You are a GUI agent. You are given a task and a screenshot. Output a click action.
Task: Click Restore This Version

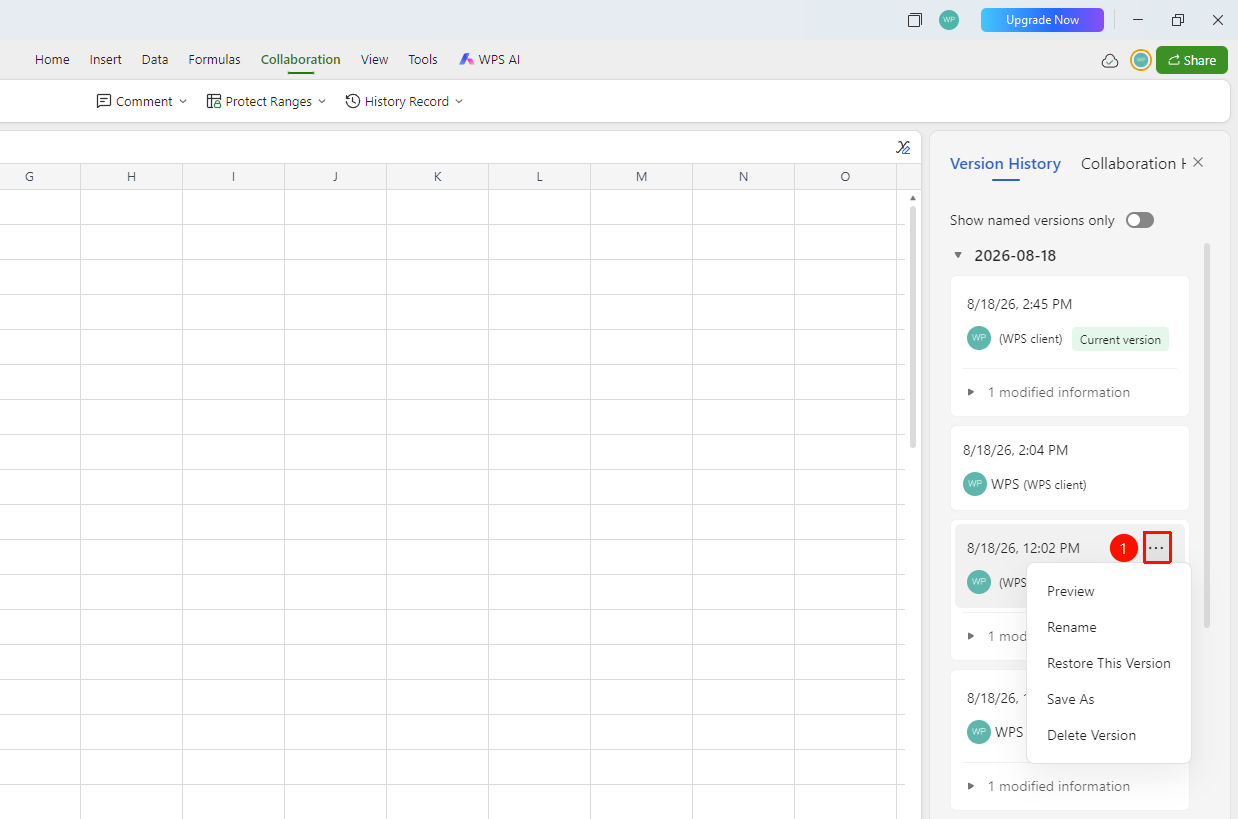(x=1109, y=663)
